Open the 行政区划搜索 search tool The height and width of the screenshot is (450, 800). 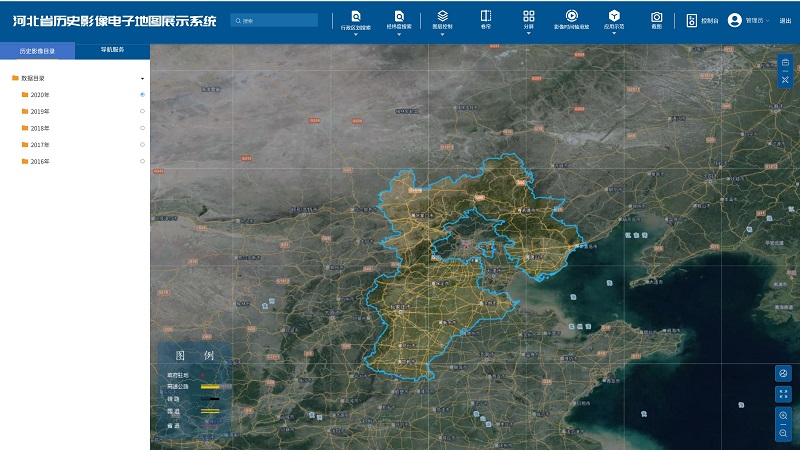coord(356,20)
